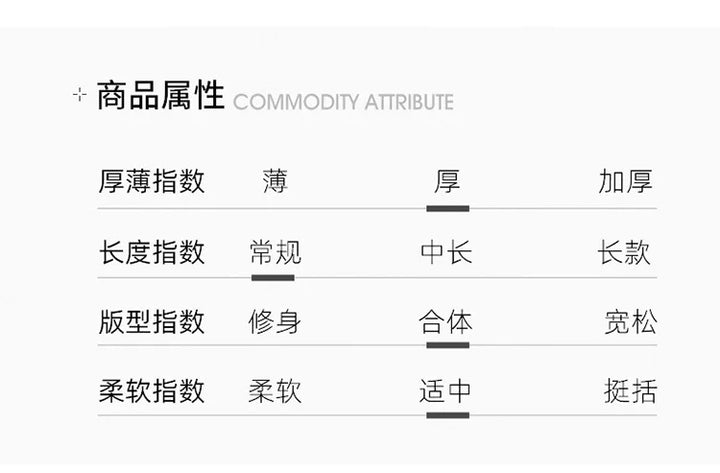The image size is (720, 473).
Task: Click the 长度指数 row label
Action: 152,252
